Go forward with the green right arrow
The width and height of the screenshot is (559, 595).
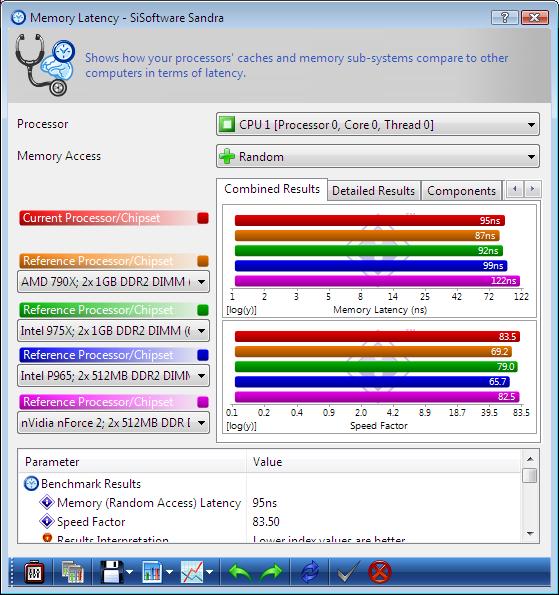click(271, 572)
